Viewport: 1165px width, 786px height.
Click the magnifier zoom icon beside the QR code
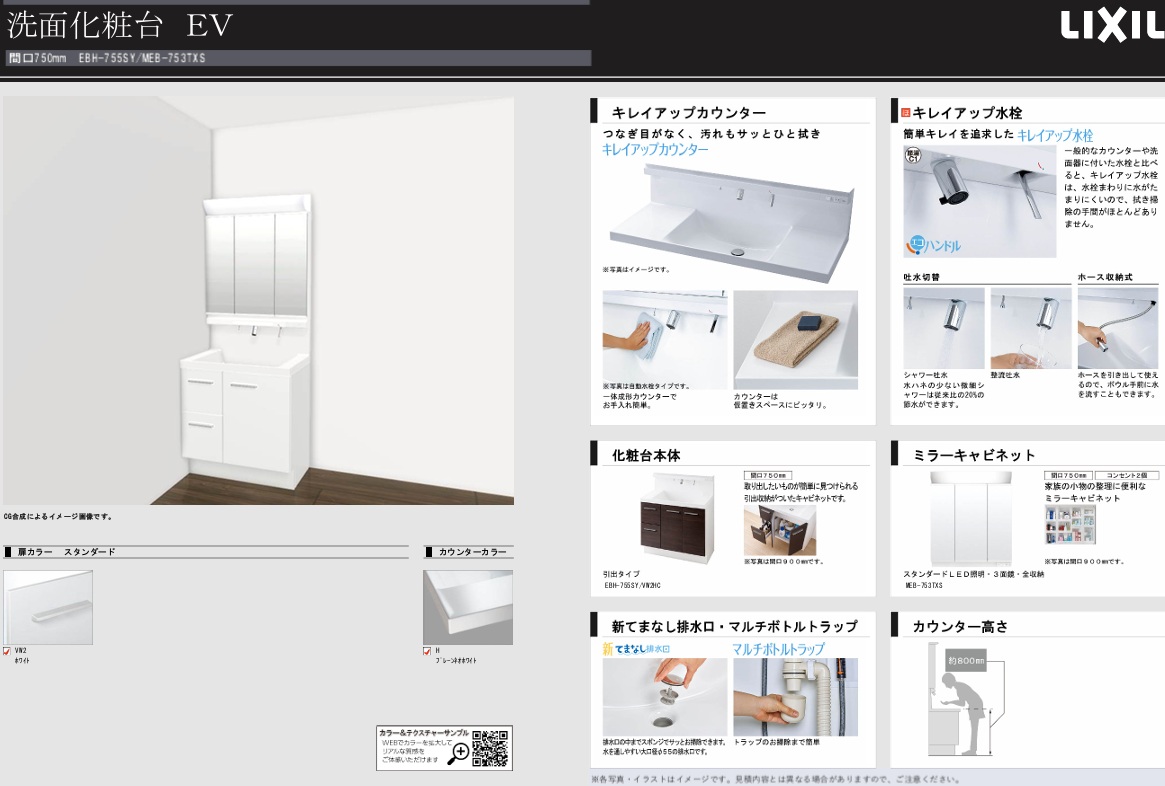pos(459,753)
